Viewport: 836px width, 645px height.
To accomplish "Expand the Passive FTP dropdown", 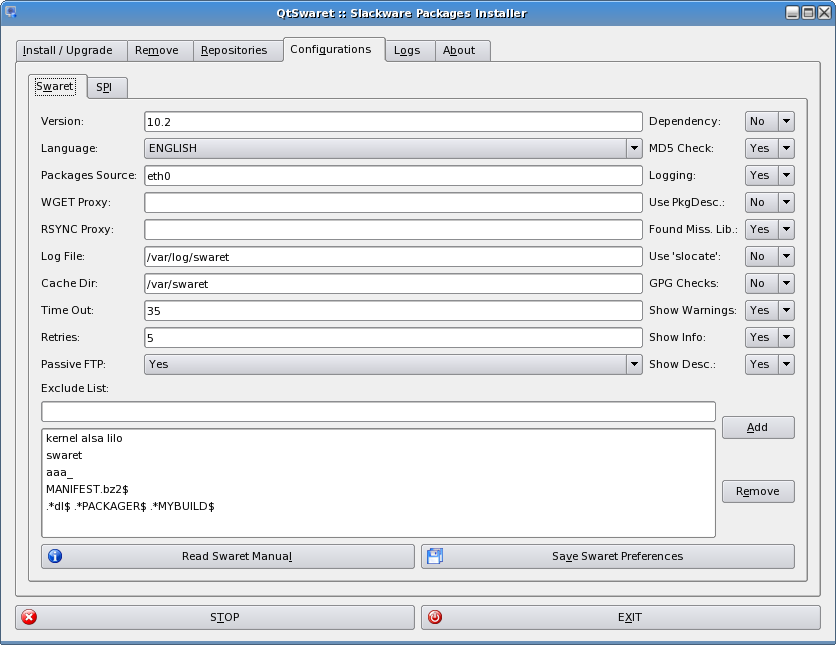I will pos(393,364).
